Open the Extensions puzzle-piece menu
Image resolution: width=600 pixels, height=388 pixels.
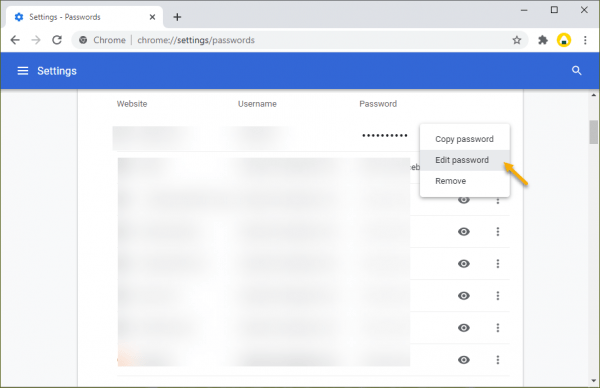coord(543,40)
